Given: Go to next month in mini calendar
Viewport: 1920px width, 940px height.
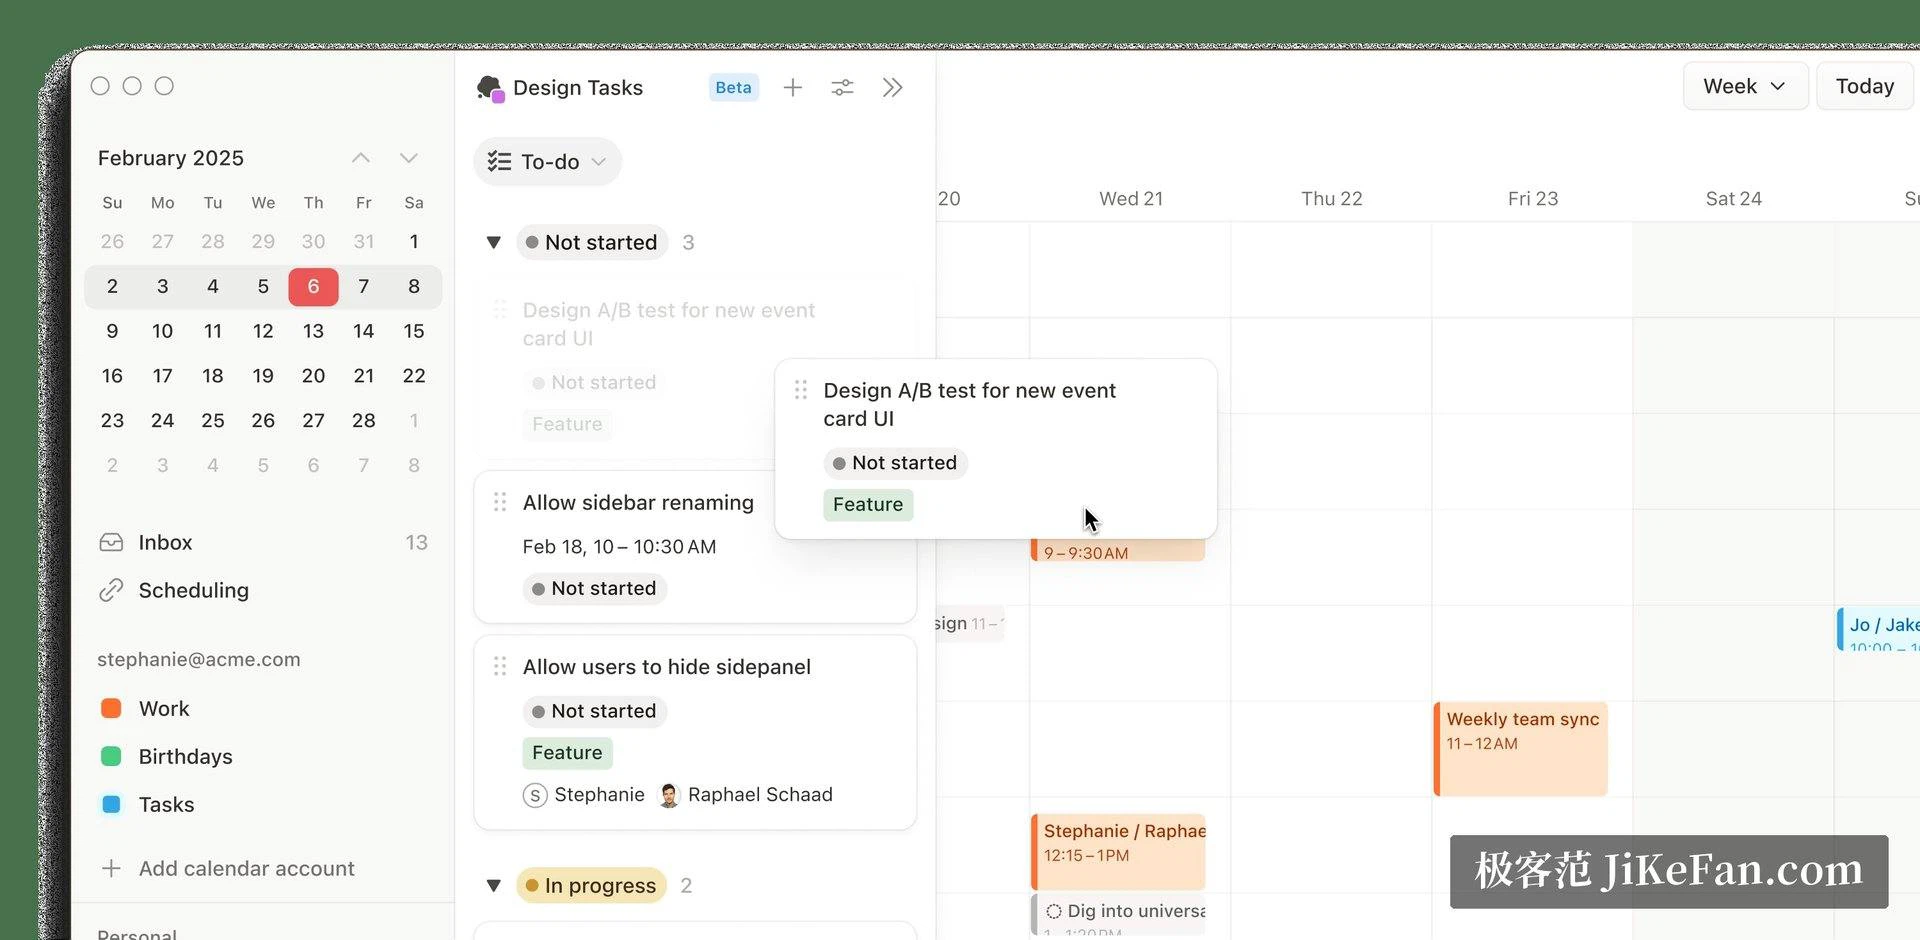Looking at the screenshot, I should click(x=409, y=158).
